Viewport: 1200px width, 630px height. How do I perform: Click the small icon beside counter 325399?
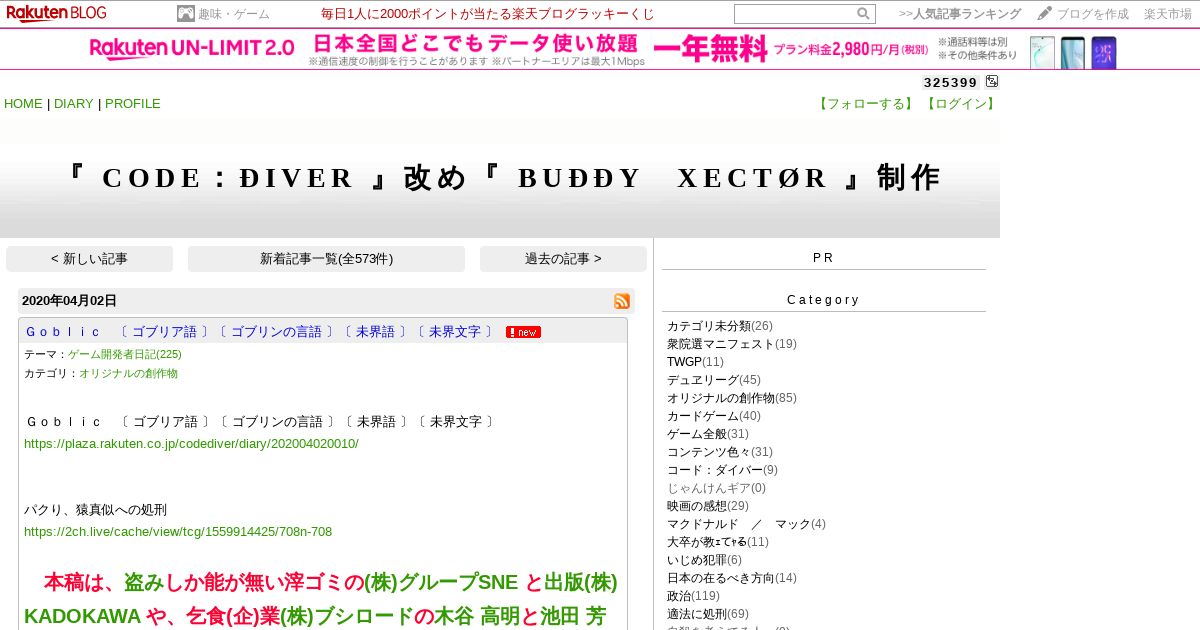tap(992, 82)
